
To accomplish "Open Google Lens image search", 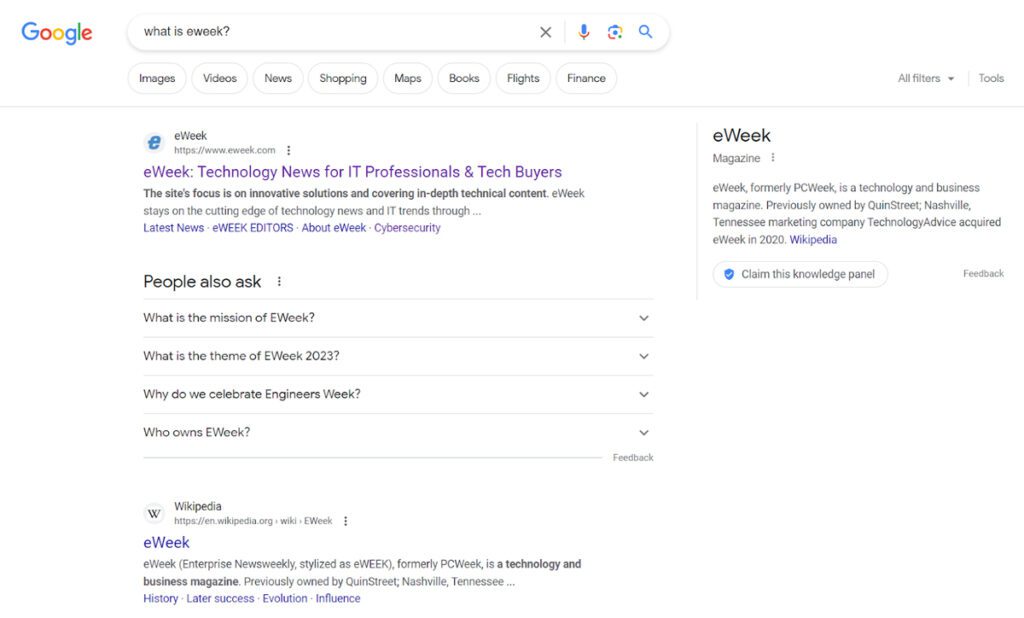I will [x=615, y=32].
